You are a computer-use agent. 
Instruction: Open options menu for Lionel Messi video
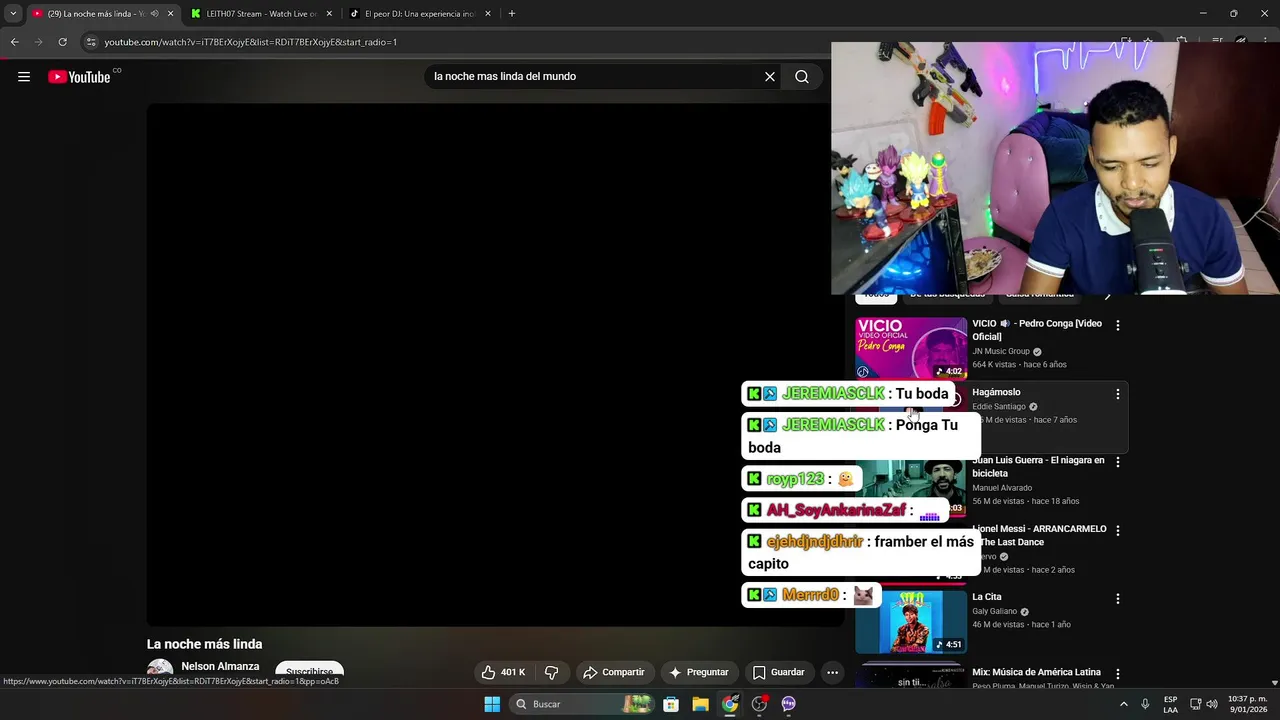(1118, 530)
